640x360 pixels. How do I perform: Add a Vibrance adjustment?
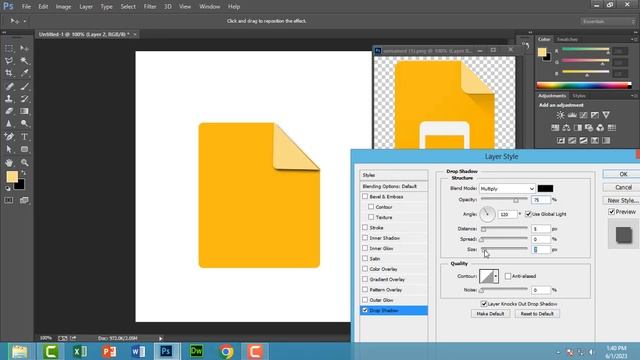[606, 115]
